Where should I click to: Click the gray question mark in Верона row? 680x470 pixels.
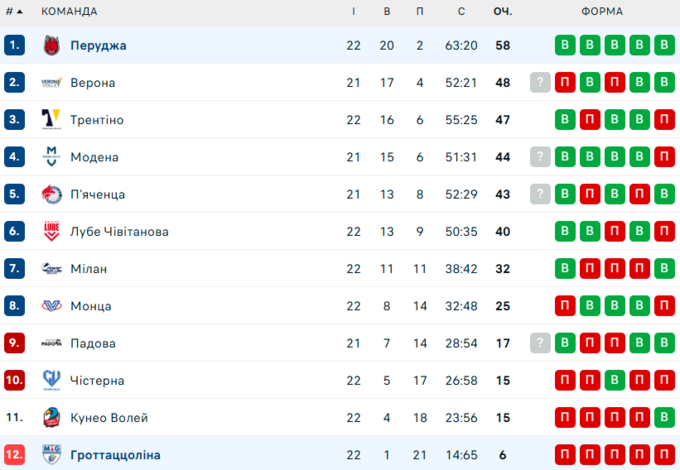click(540, 82)
